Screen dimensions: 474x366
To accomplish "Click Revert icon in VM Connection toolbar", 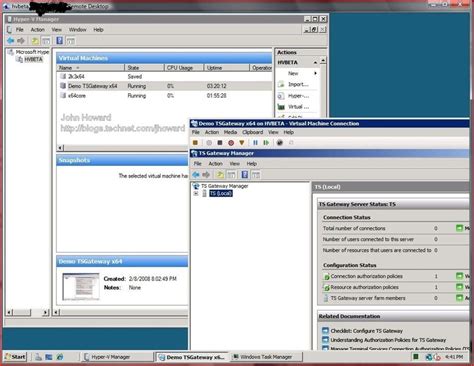I will click(291, 143).
